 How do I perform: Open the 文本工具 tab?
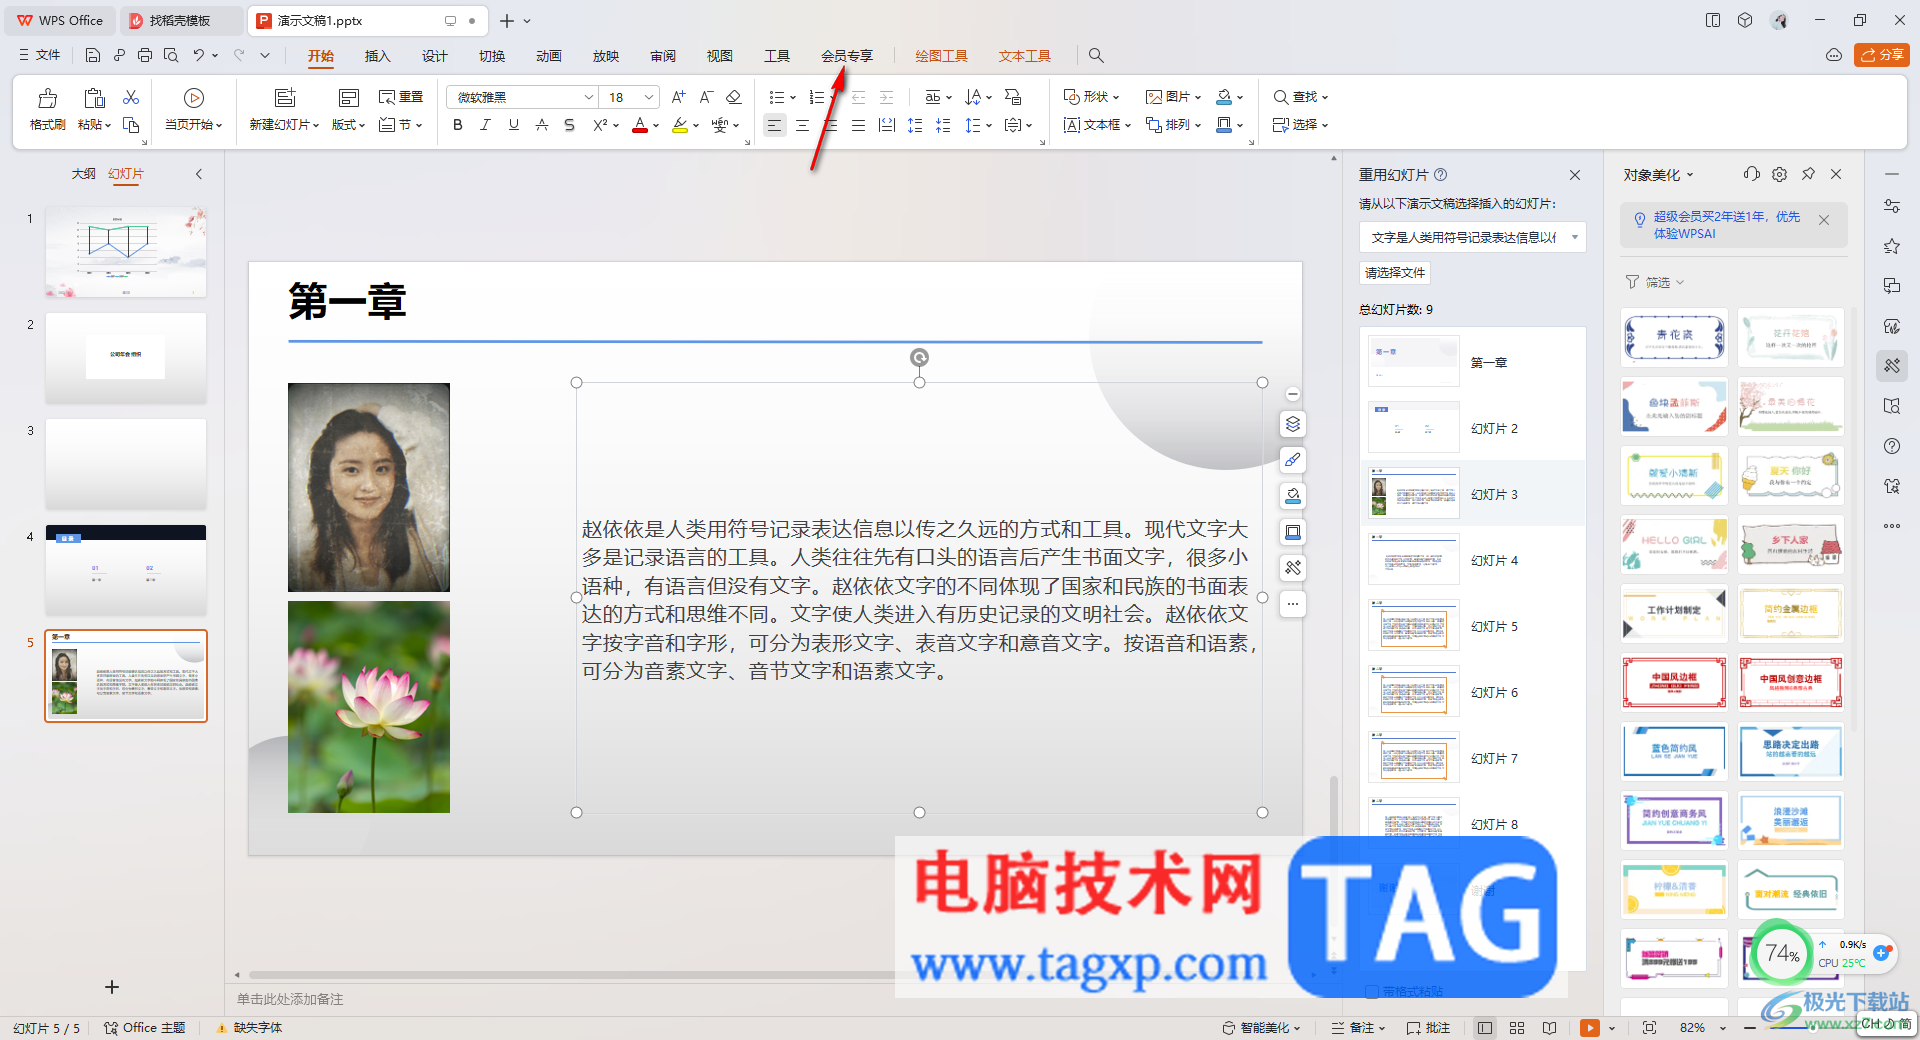1024,56
